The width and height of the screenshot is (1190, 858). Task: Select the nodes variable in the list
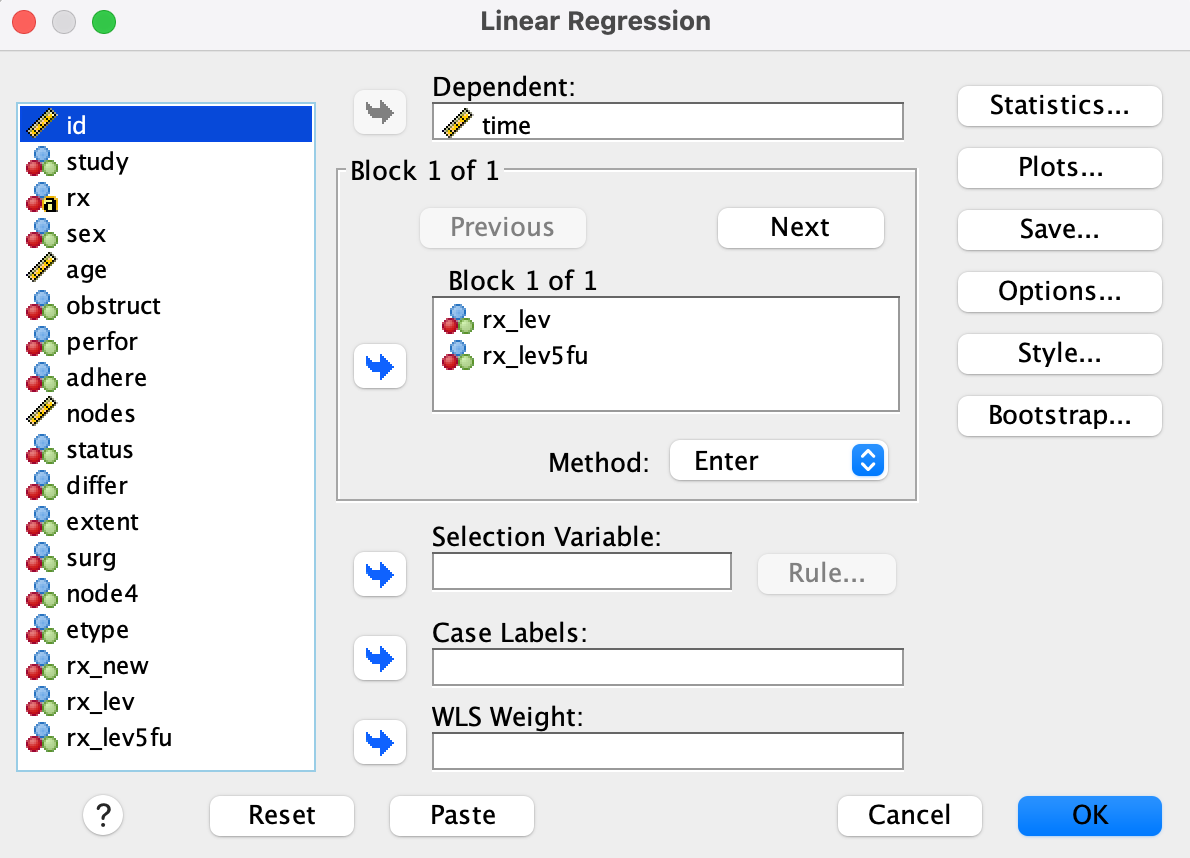point(100,414)
